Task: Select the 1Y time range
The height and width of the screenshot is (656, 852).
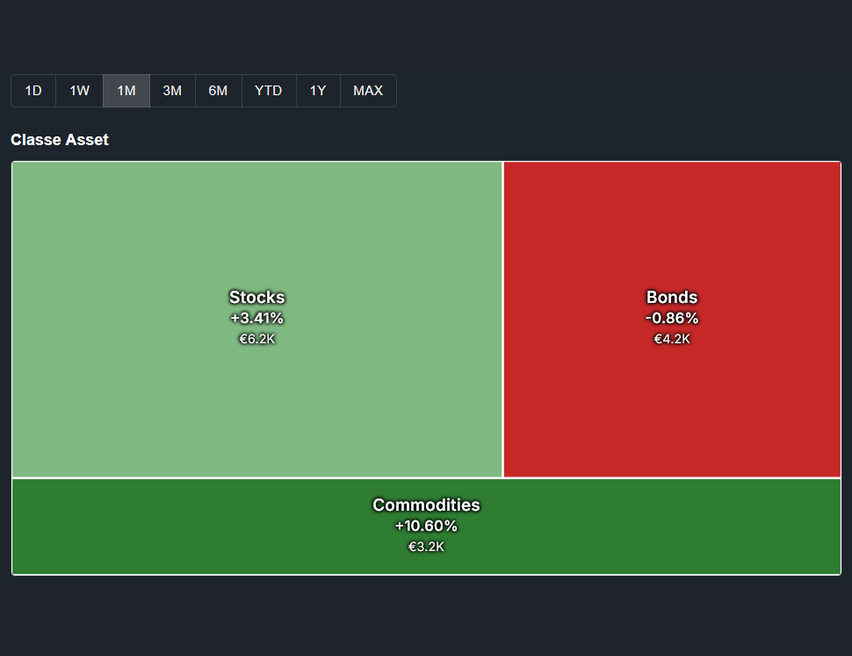Action: click(317, 90)
